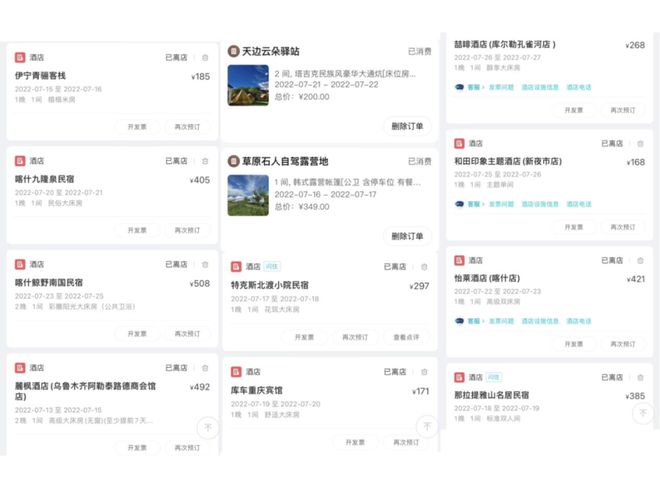
Task: Click back-to-top icon on 那拉提雅山名居民宿 card
Action: 643,412
